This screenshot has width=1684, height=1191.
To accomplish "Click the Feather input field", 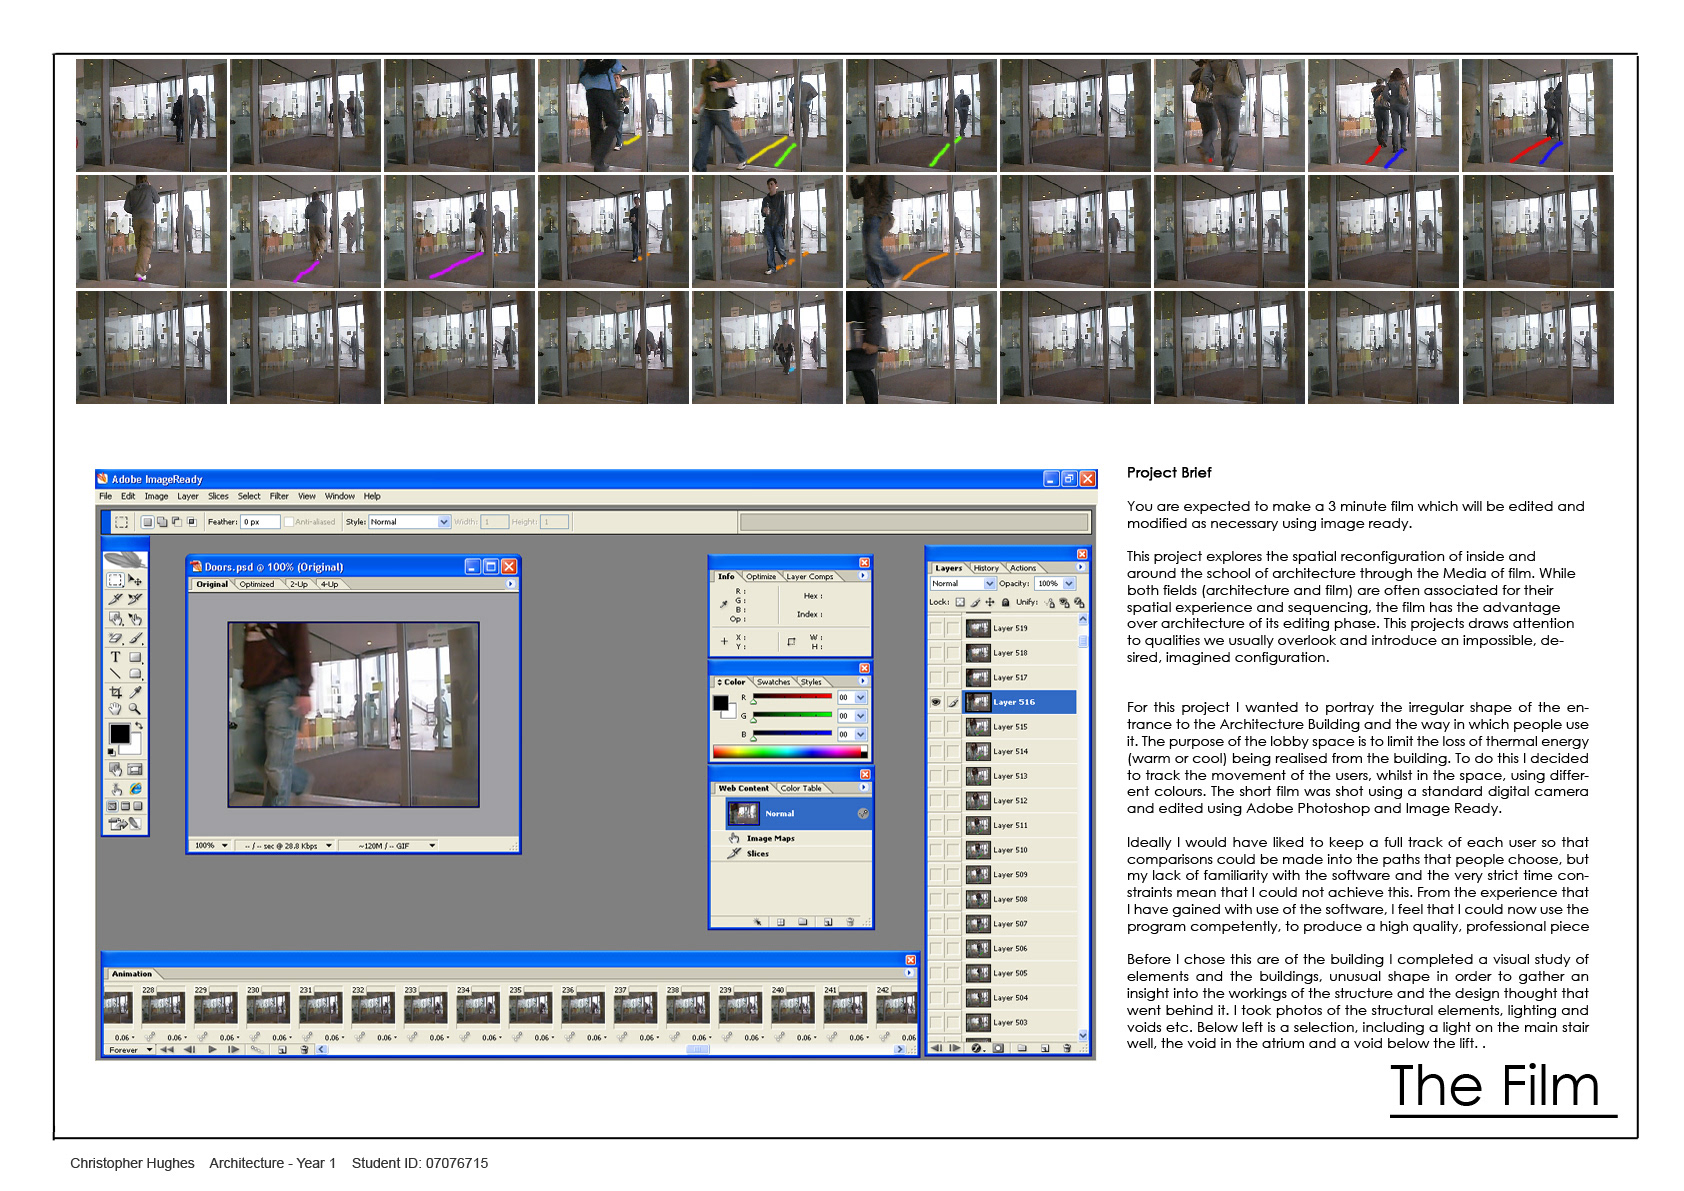I will coord(260,522).
